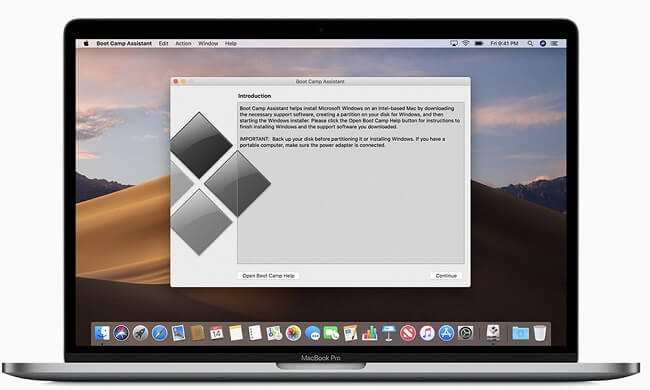Launch Siri from the Dock
This screenshot has width=650, height=390.
tap(121, 333)
